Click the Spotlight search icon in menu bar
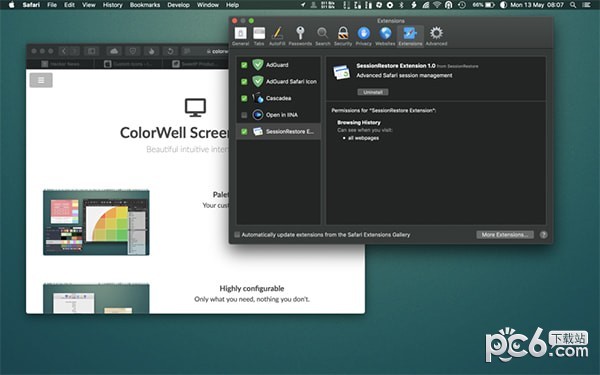600x375 pixels. click(573, 5)
